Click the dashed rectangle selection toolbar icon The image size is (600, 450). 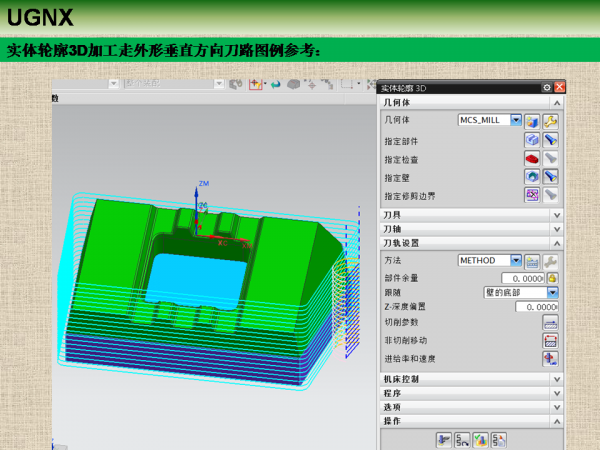pyautogui.click(x=347, y=84)
